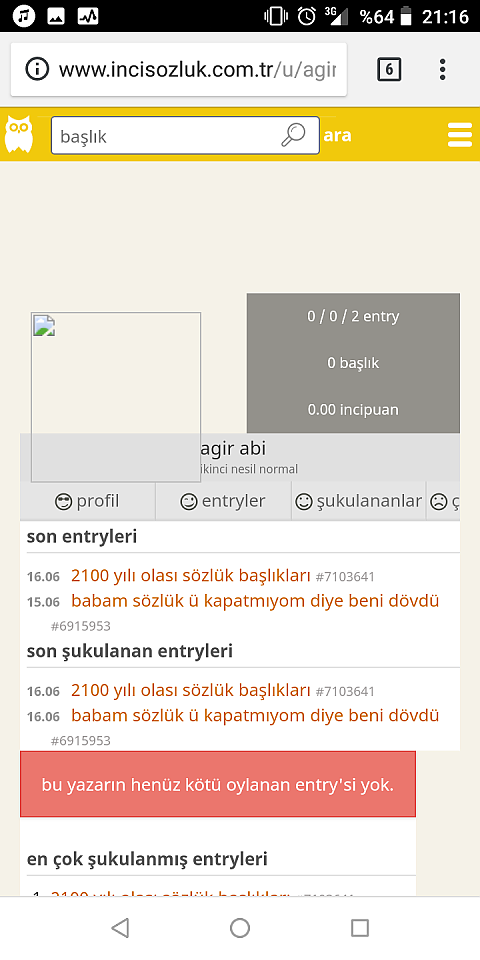
Task: Switch to the entryler tab
Action: click(x=223, y=501)
